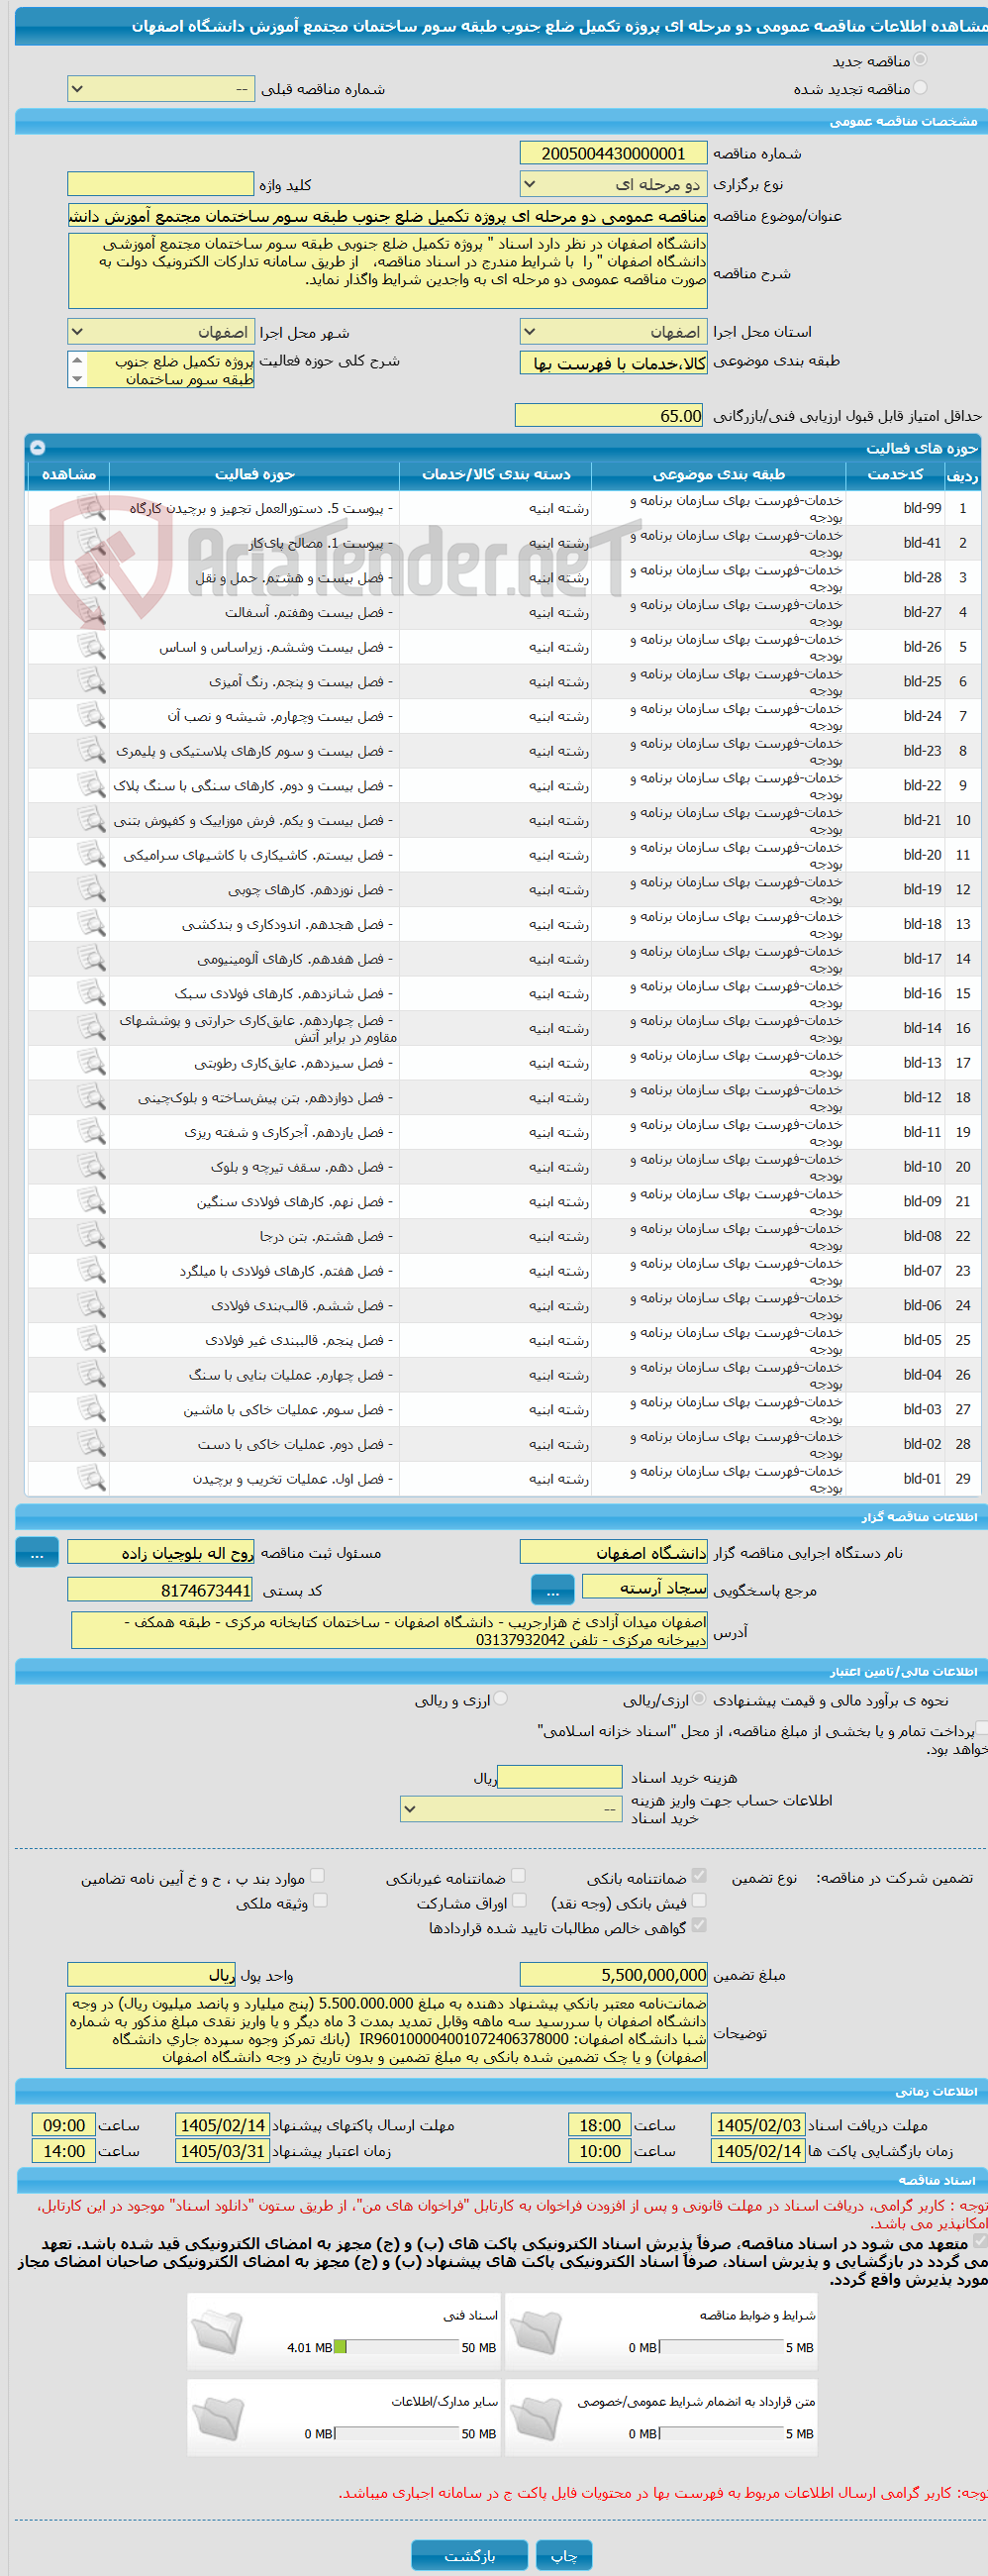
Task: Open view icon for row bld-20
Action: coord(91,855)
